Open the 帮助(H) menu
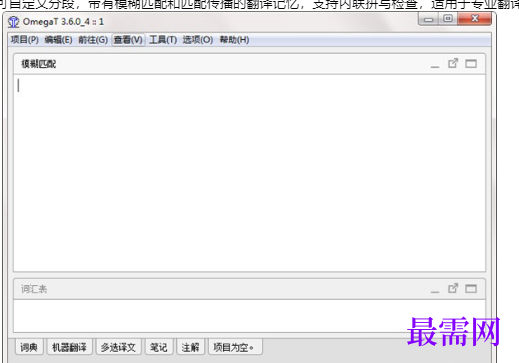 click(x=234, y=40)
